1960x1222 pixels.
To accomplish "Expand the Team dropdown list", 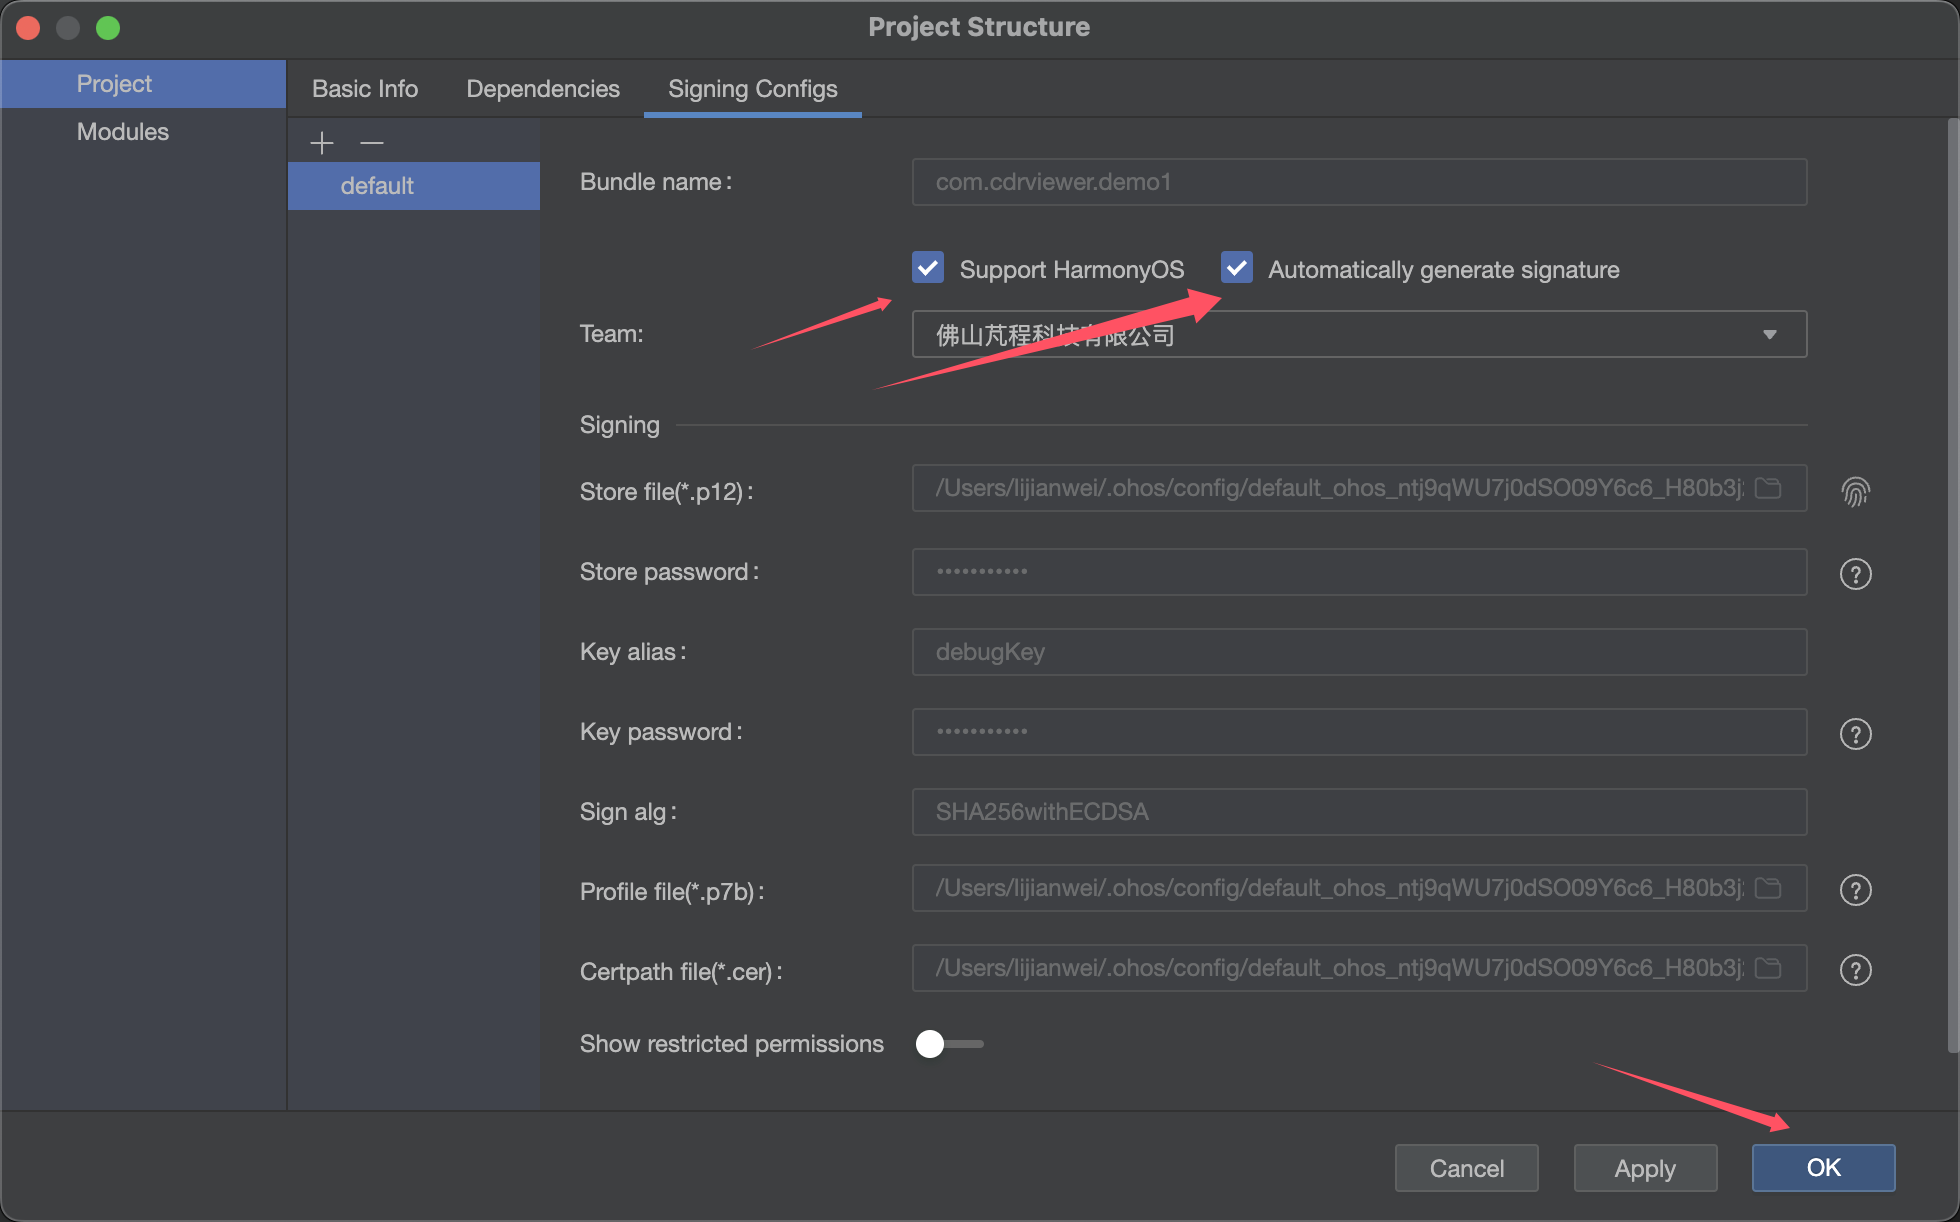I will 1769,334.
